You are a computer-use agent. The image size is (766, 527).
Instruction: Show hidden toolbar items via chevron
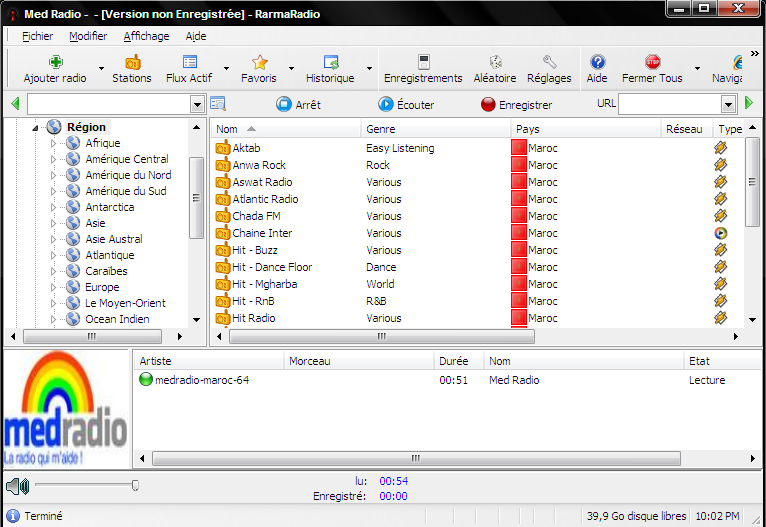click(755, 53)
